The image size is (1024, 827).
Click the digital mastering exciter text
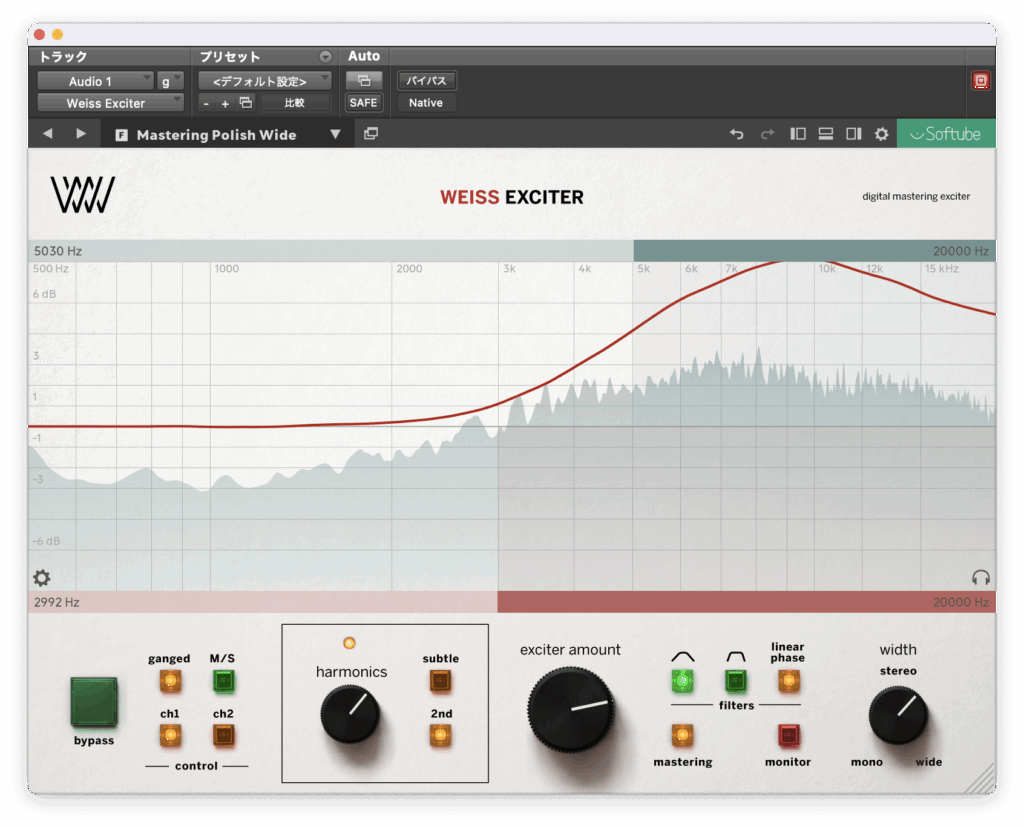pyautogui.click(x=916, y=197)
